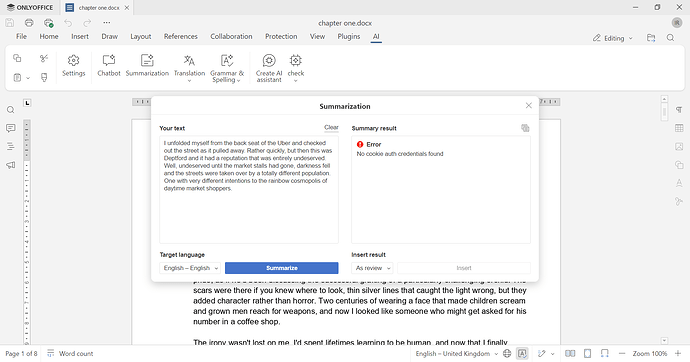
Task: Open the English – United Kingdom language selector
Action: (457, 353)
